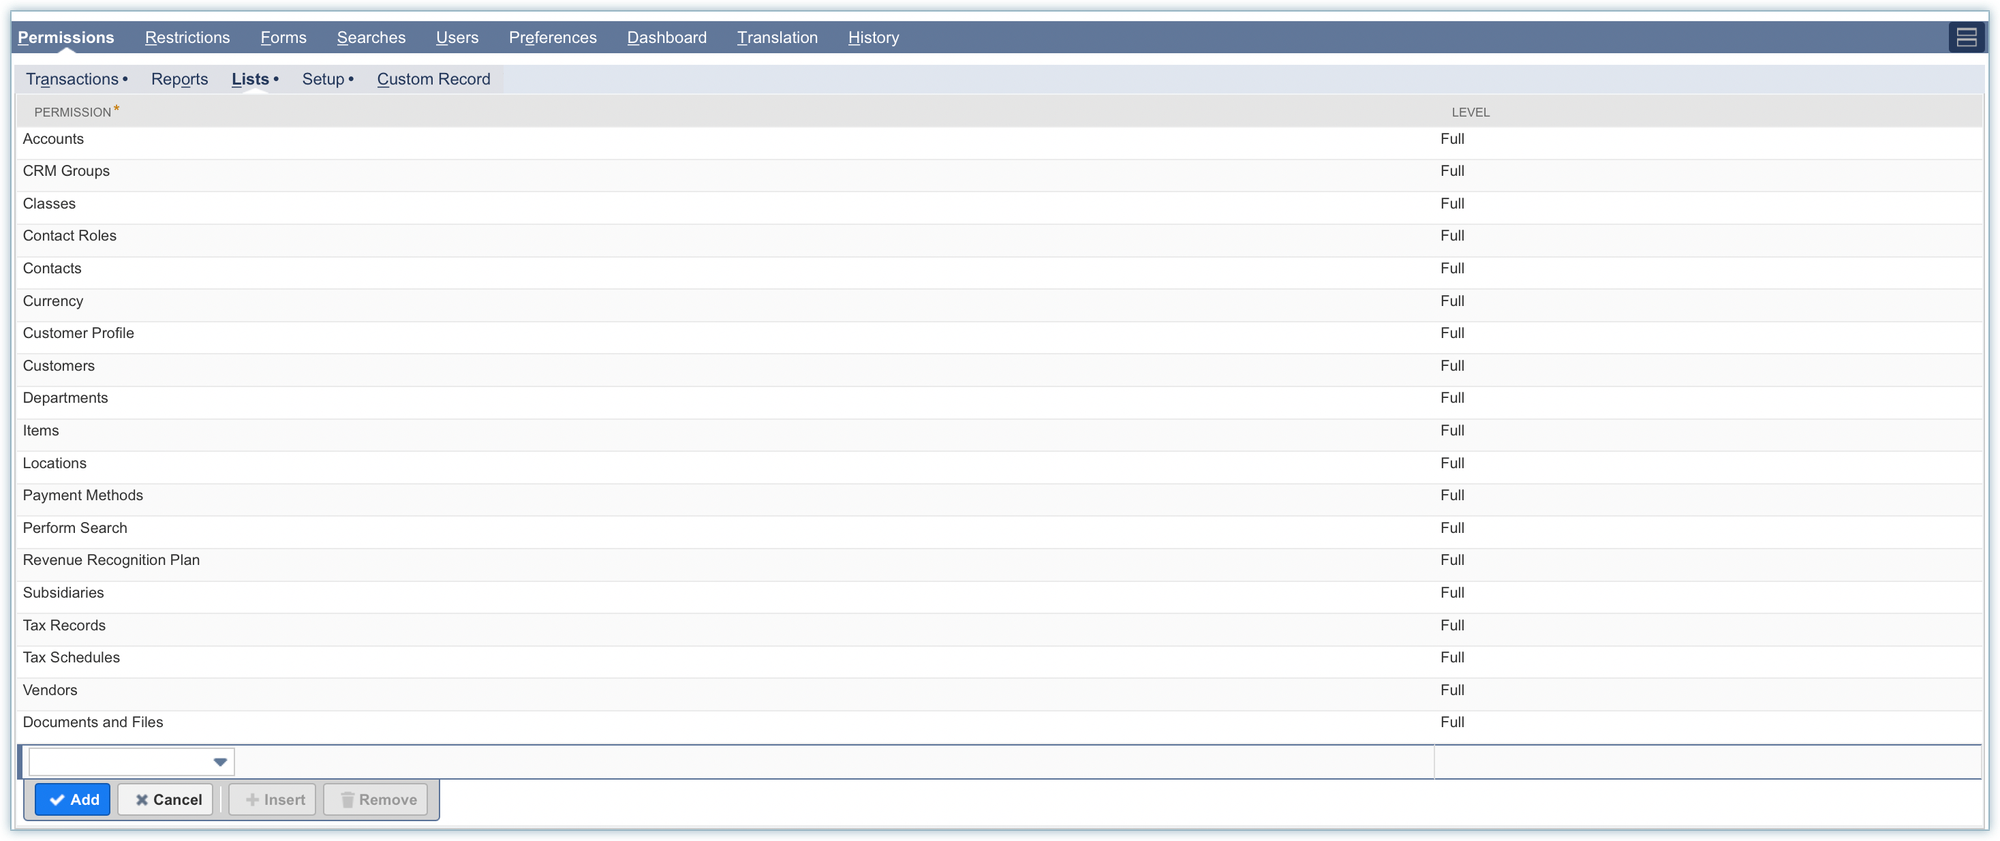Open the Preferences tab
Screen dimensions: 2000x841
click(x=552, y=37)
